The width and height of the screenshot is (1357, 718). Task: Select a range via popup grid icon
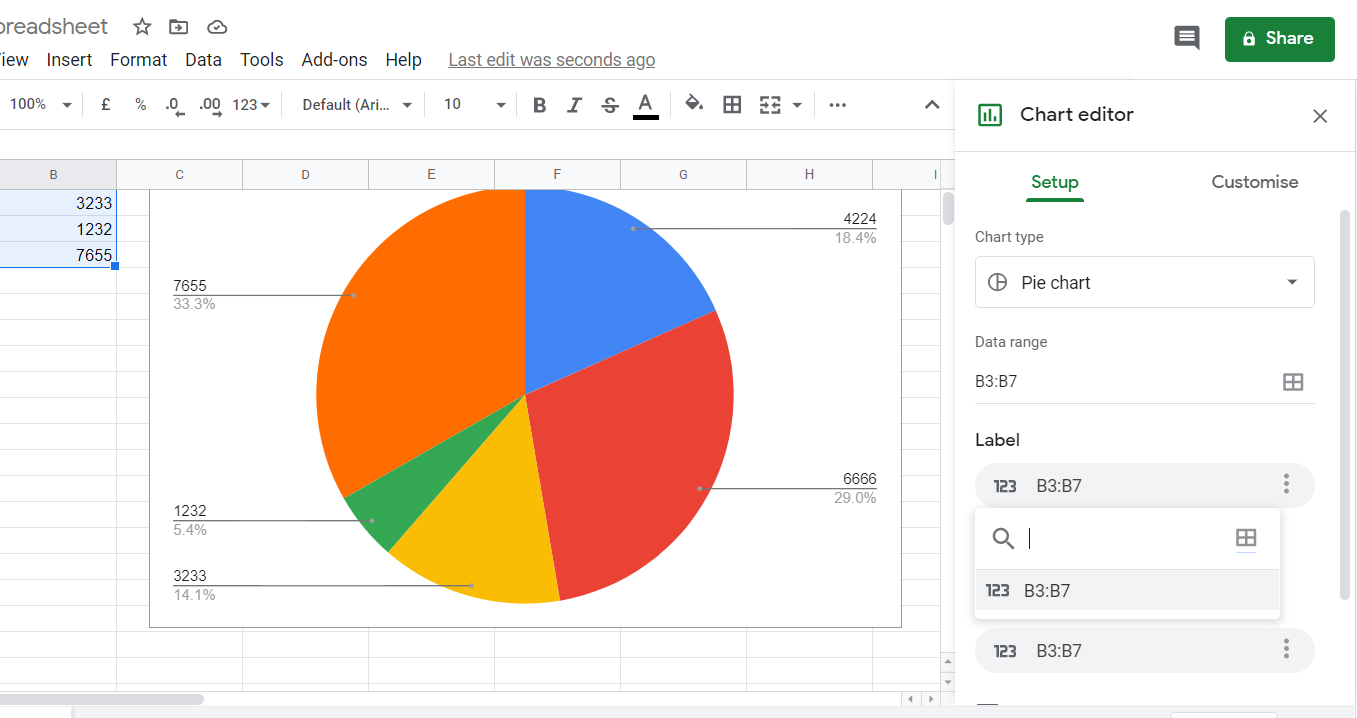pos(1246,538)
